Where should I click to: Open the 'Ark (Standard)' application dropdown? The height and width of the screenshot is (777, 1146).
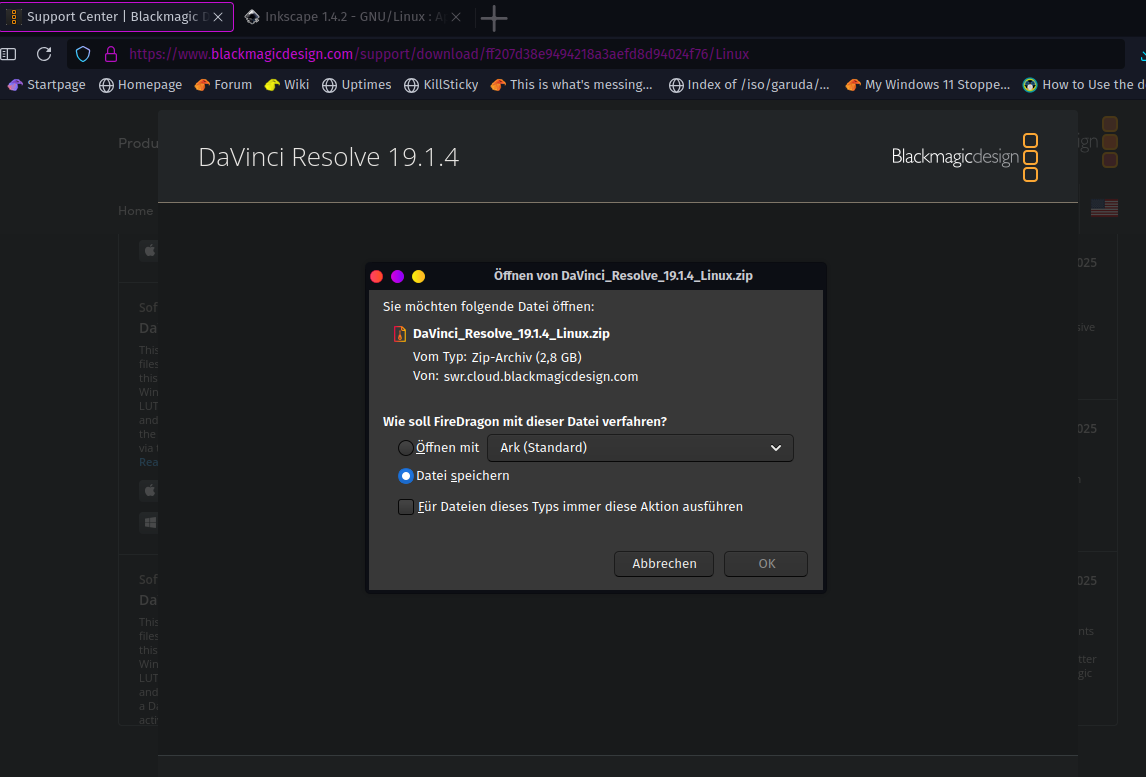pyautogui.click(x=640, y=447)
